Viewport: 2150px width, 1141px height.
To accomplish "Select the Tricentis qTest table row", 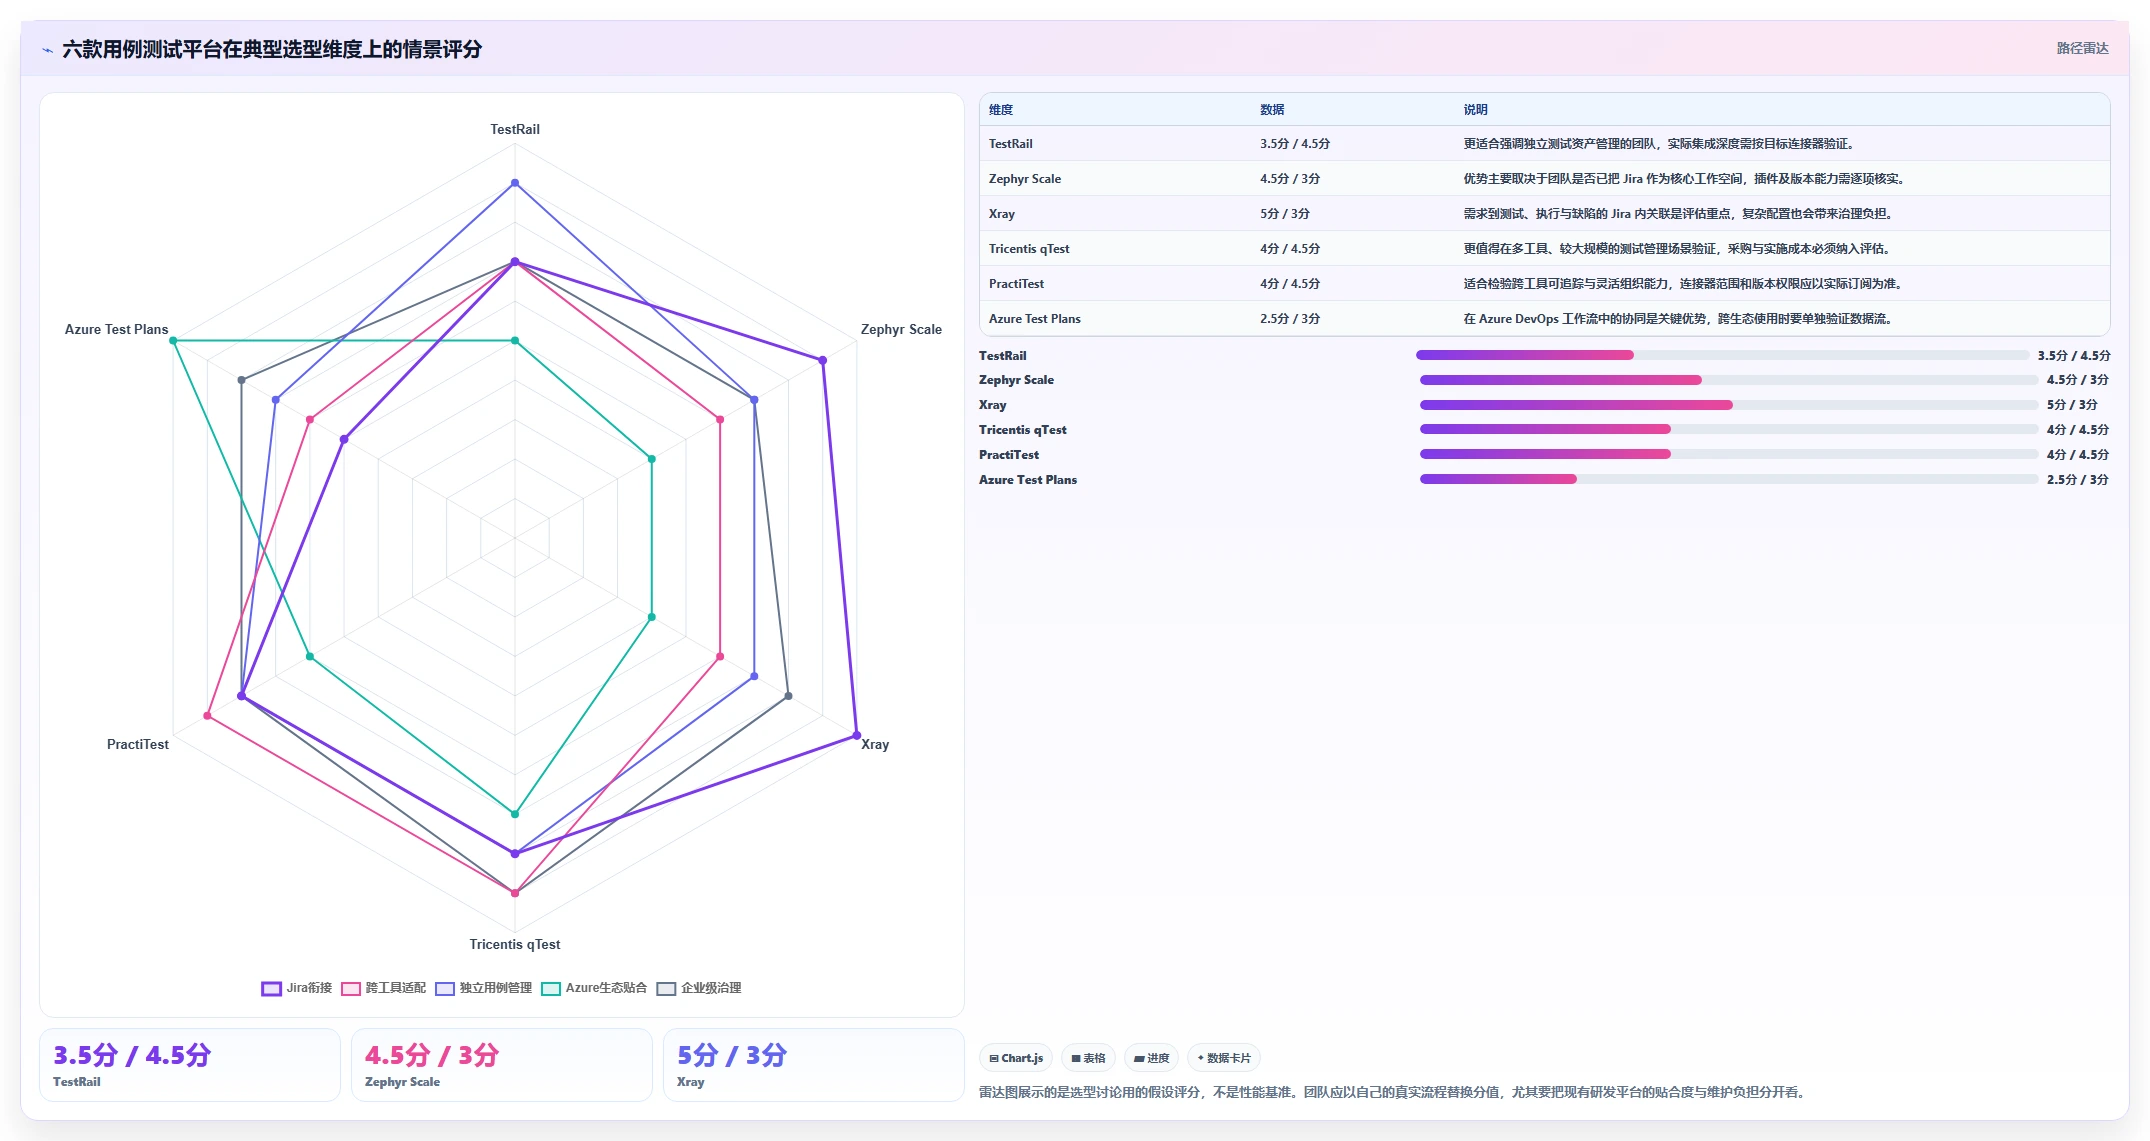I will click(x=1545, y=249).
